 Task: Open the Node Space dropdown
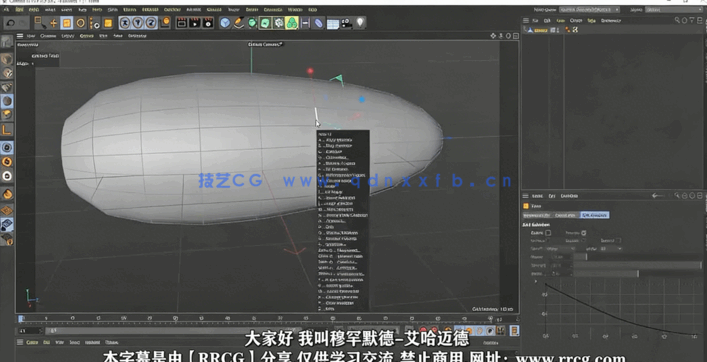click(589, 9)
